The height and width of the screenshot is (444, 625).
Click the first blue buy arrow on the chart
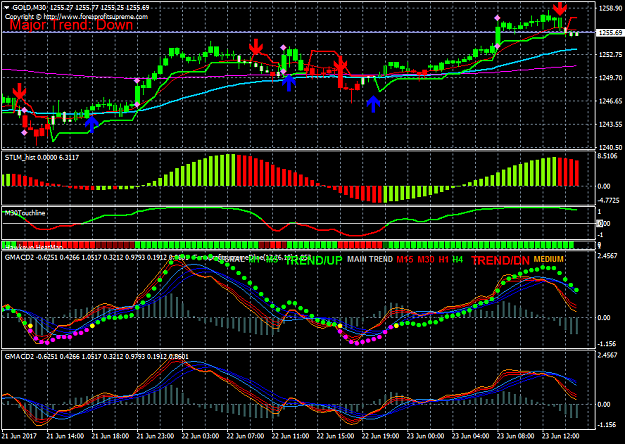(x=92, y=124)
